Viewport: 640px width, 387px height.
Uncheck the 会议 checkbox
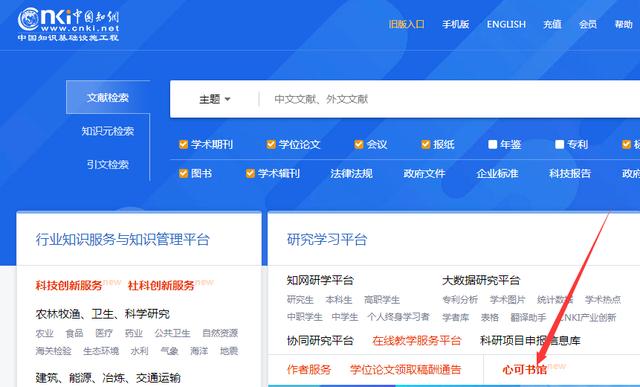(x=359, y=144)
